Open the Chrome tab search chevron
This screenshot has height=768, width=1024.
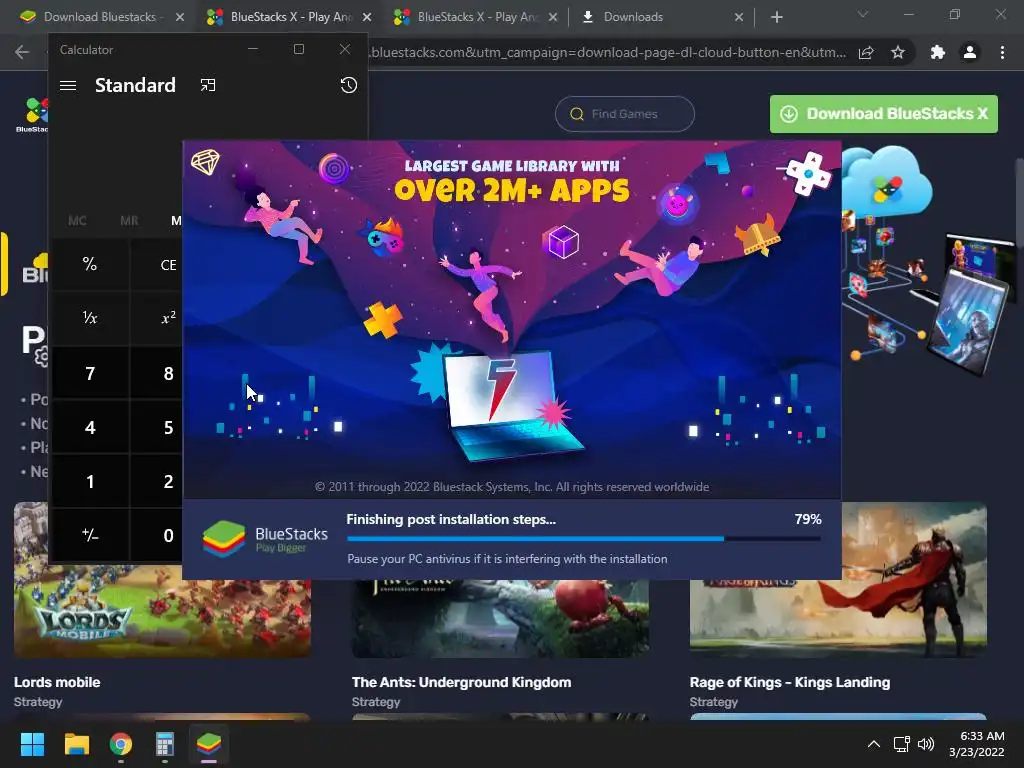point(863,14)
